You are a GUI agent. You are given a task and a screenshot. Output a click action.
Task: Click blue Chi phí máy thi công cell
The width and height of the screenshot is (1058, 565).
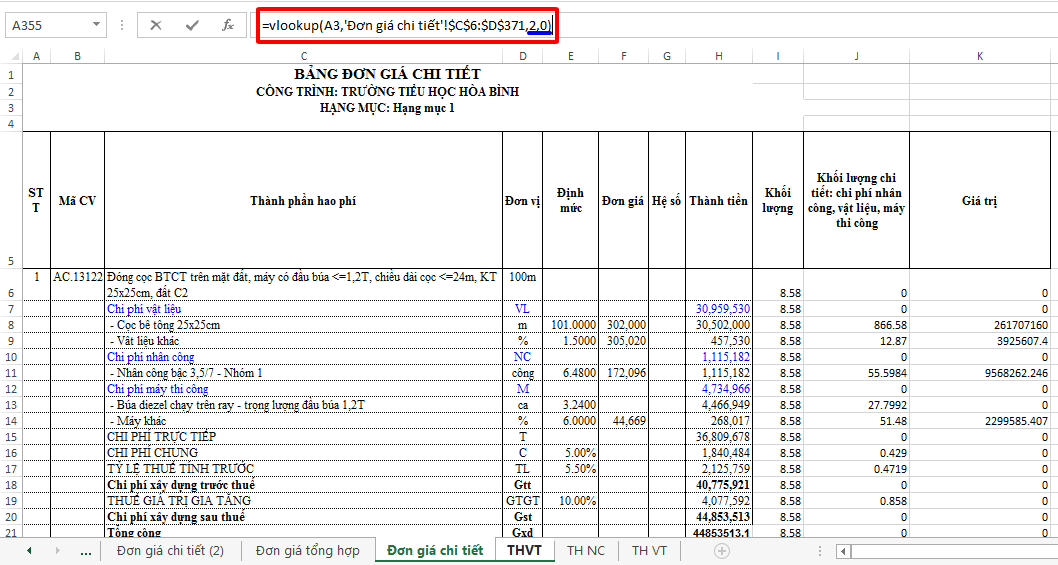pos(304,389)
